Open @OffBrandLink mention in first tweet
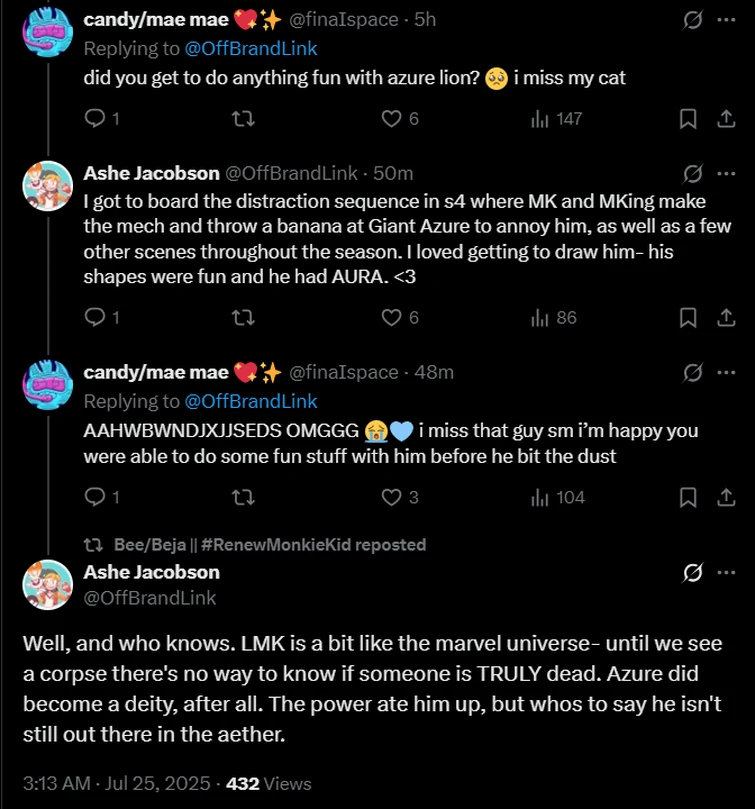Image resolution: width=755 pixels, height=809 pixels. coord(251,48)
